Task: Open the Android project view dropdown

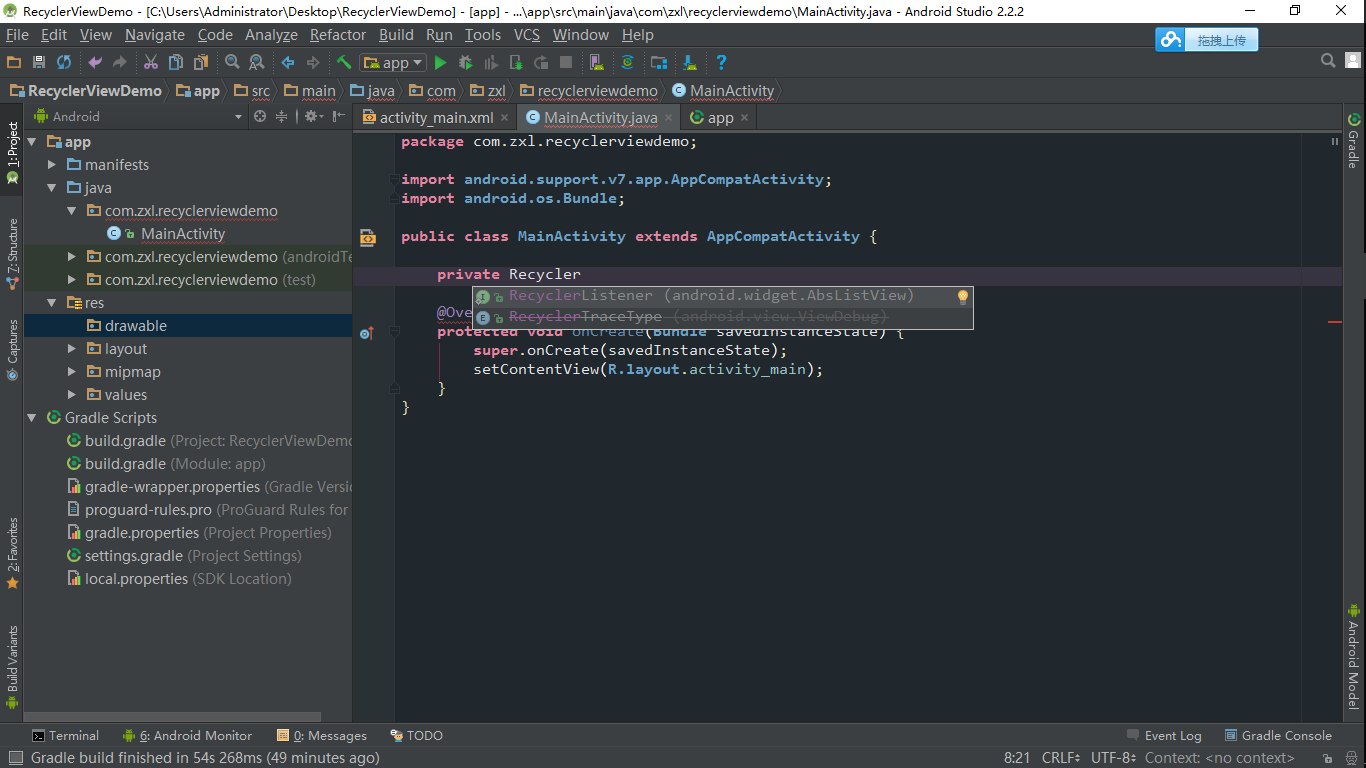Action: point(138,116)
